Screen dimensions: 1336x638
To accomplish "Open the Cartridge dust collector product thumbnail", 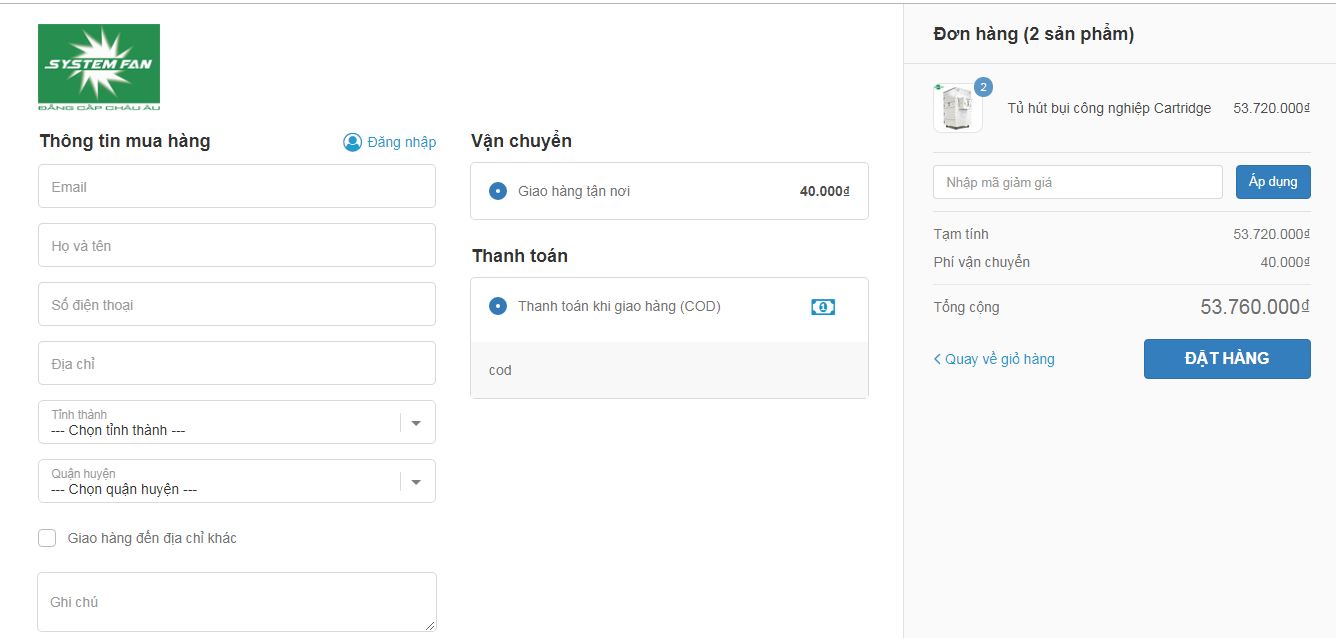I will 957,108.
